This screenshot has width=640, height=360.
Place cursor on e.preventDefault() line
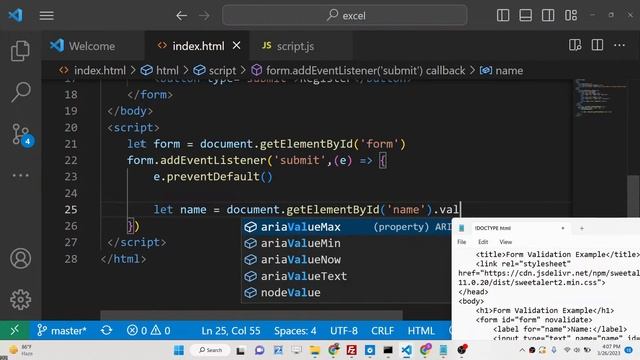pos(213,177)
